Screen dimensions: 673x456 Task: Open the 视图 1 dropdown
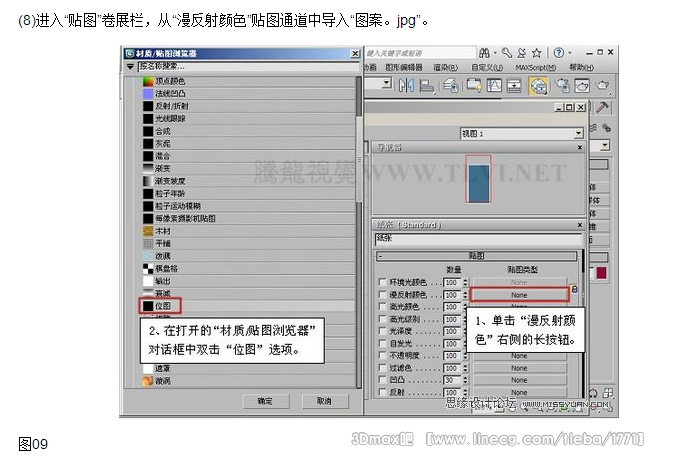[578, 133]
